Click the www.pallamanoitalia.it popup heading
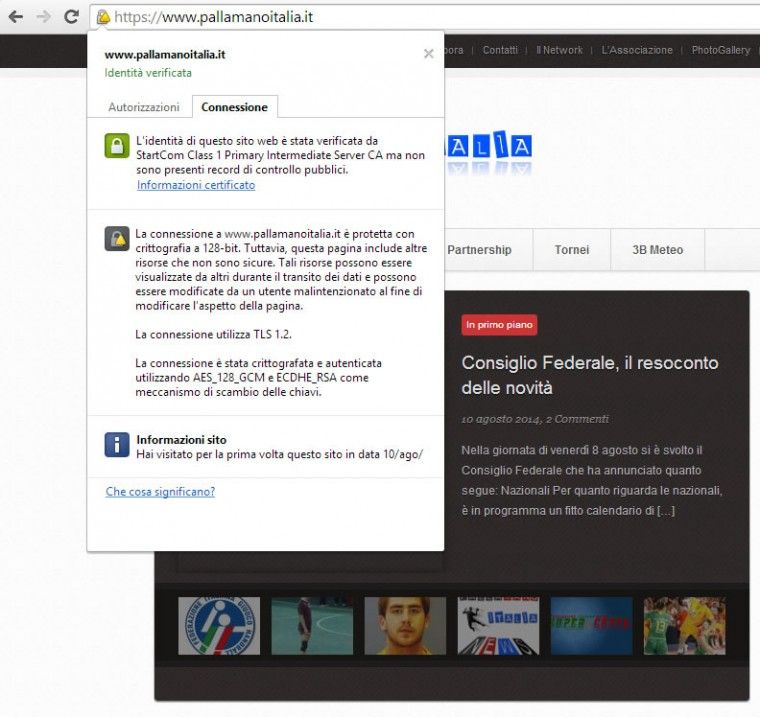This screenshot has height=717, width=760. click(165, 54)
